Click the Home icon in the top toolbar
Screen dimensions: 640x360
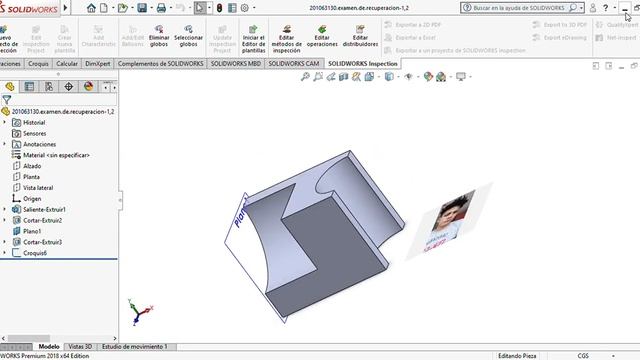coord(91,8)
